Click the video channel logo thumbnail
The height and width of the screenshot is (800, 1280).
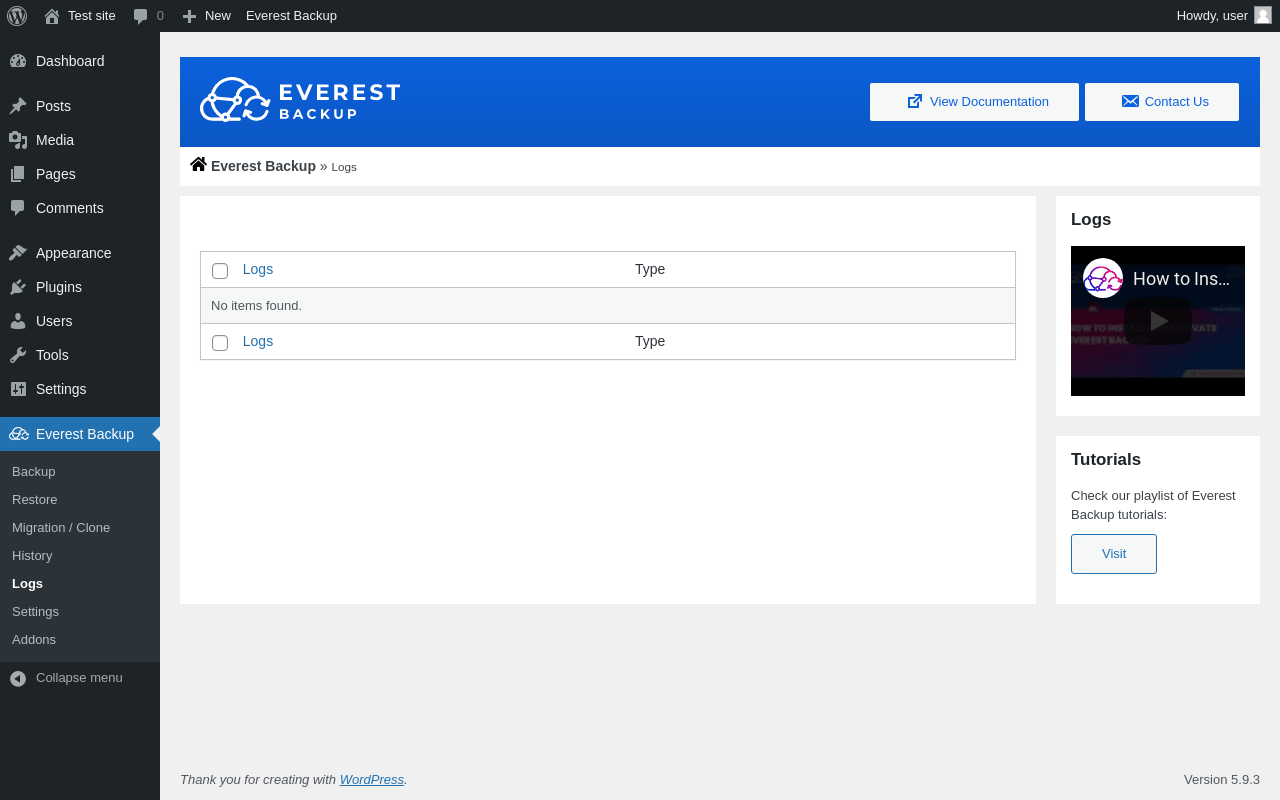pyautogui.click(x=1103, y=278)
